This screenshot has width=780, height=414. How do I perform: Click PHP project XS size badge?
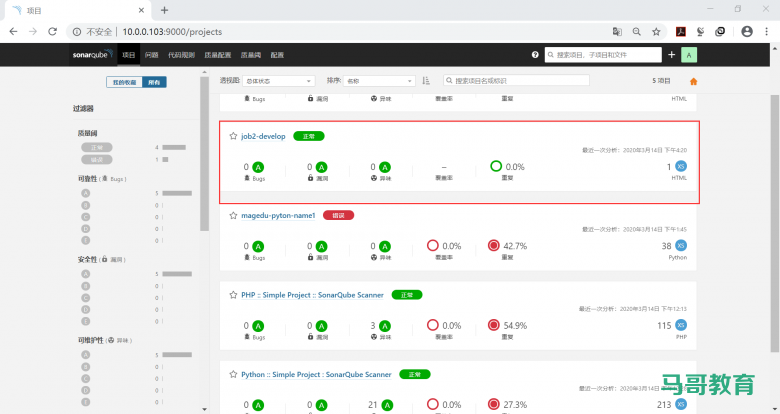681,325
